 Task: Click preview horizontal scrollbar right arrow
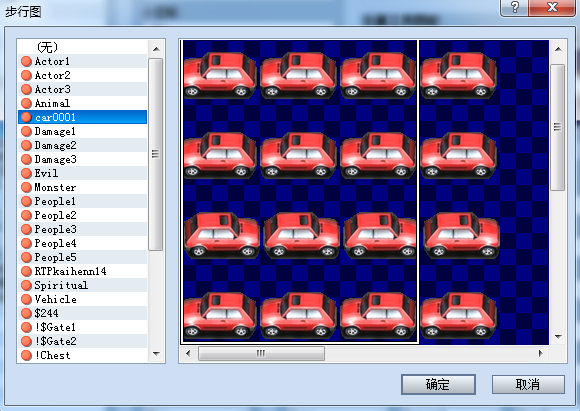point(540,353)
